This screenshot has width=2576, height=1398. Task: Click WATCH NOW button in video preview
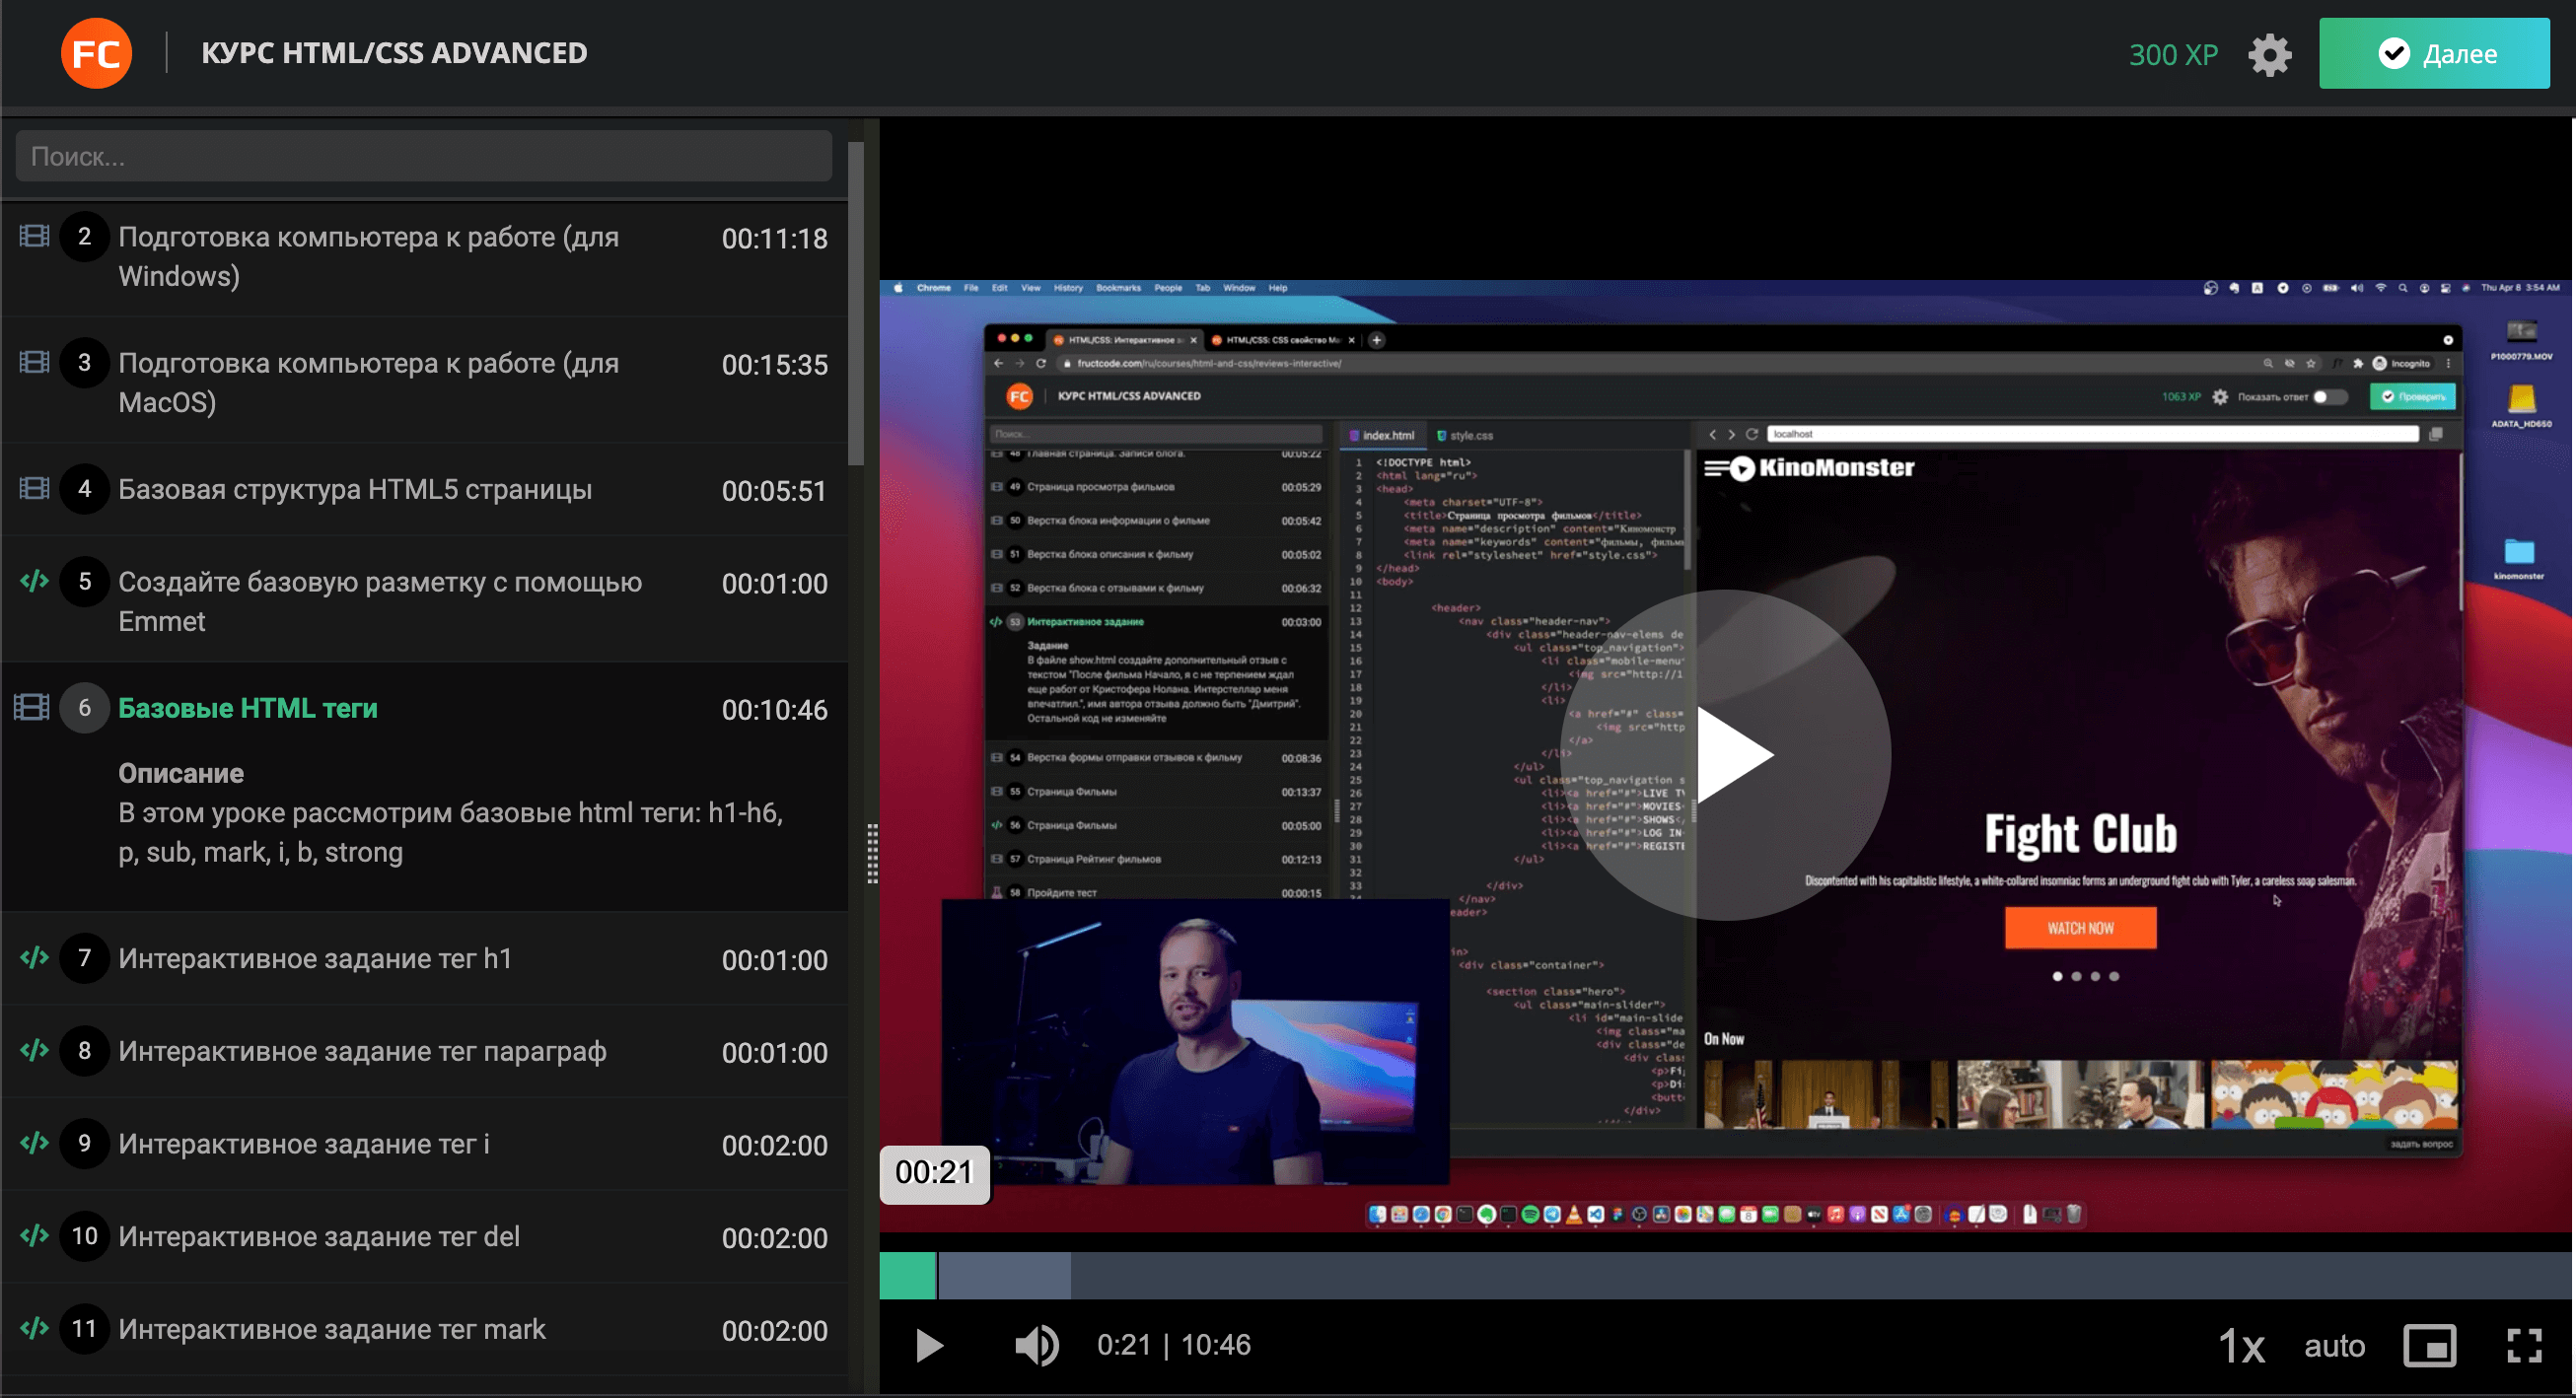[x=2080, y=929]
